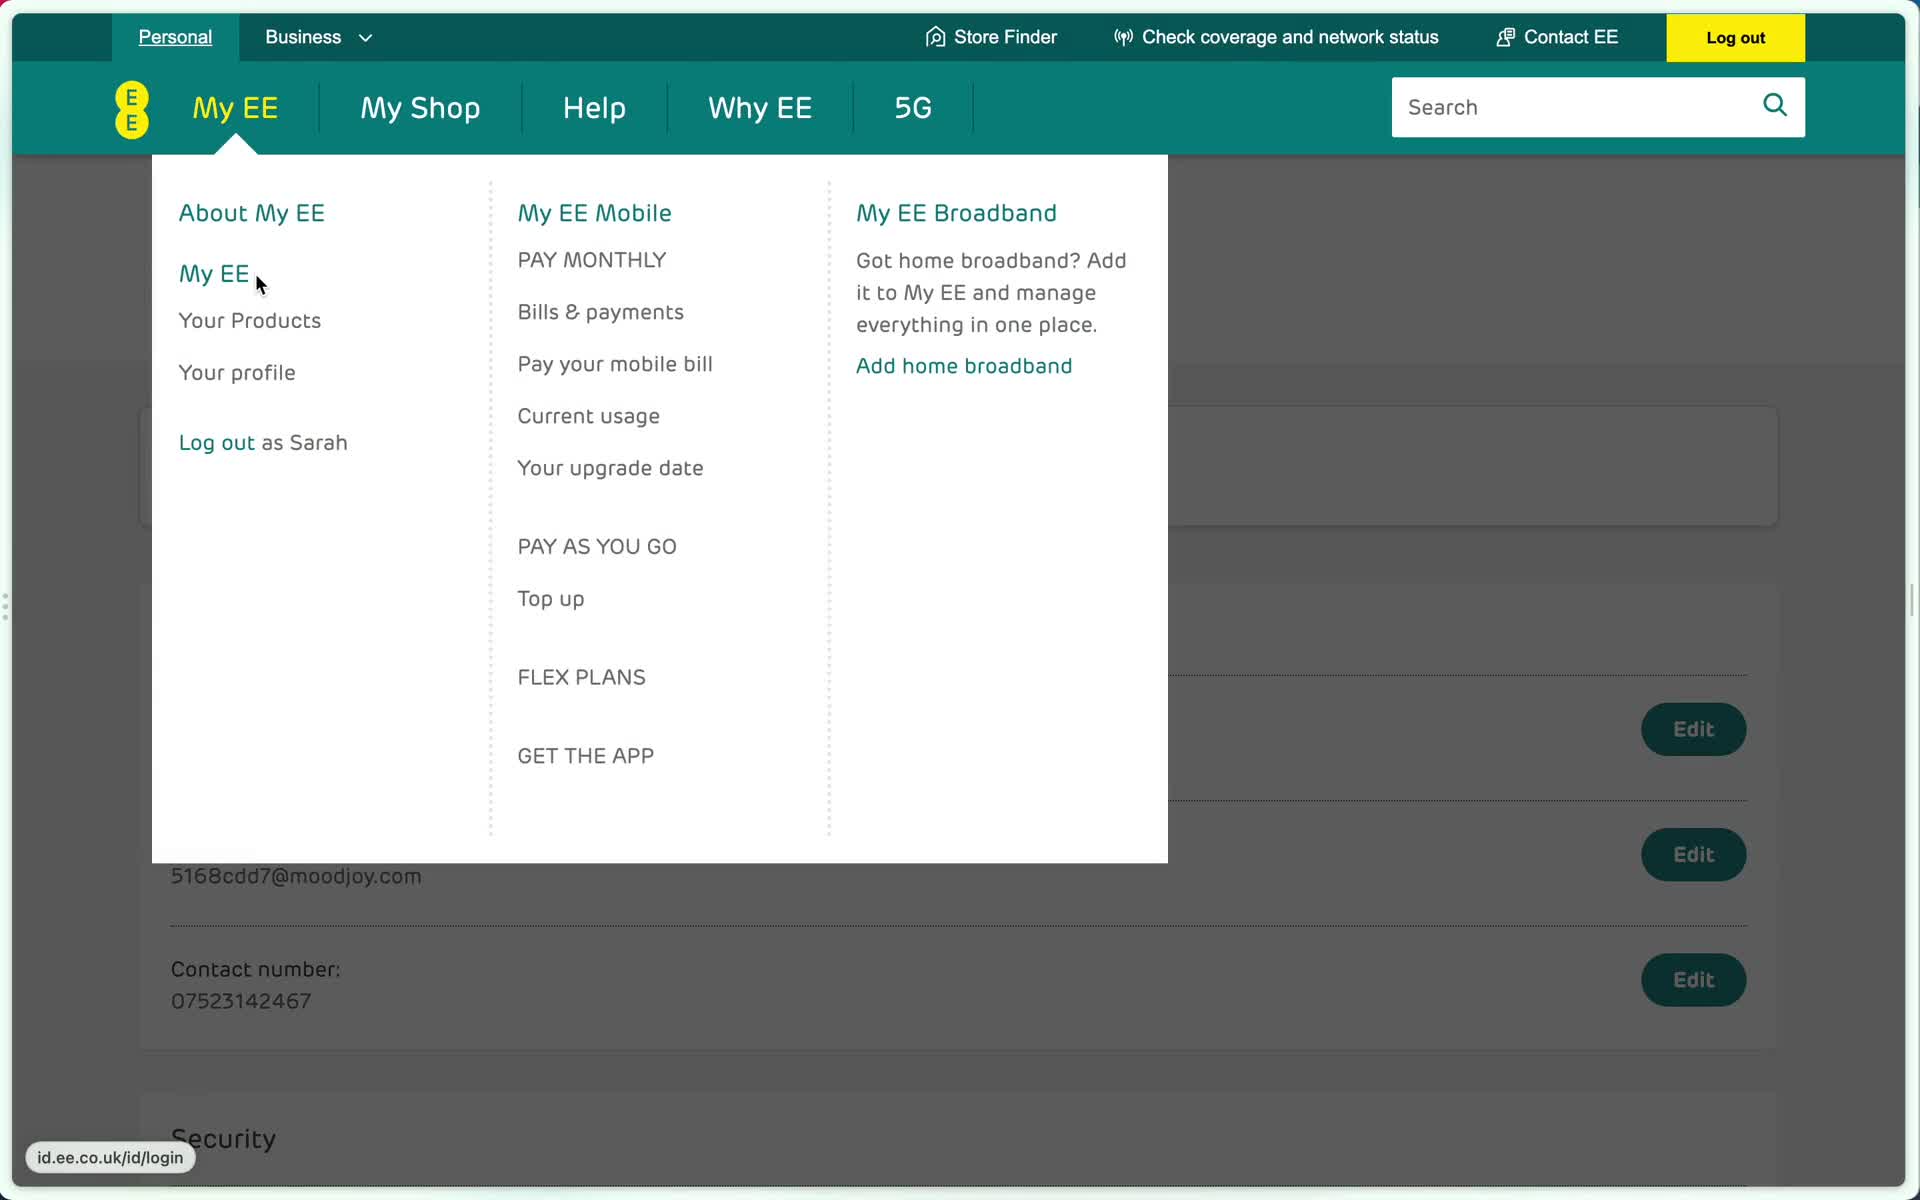The height and width of the screenshot is (1200, 1920).
Task: Open the Why EE menu
Action: click(760, 108)
